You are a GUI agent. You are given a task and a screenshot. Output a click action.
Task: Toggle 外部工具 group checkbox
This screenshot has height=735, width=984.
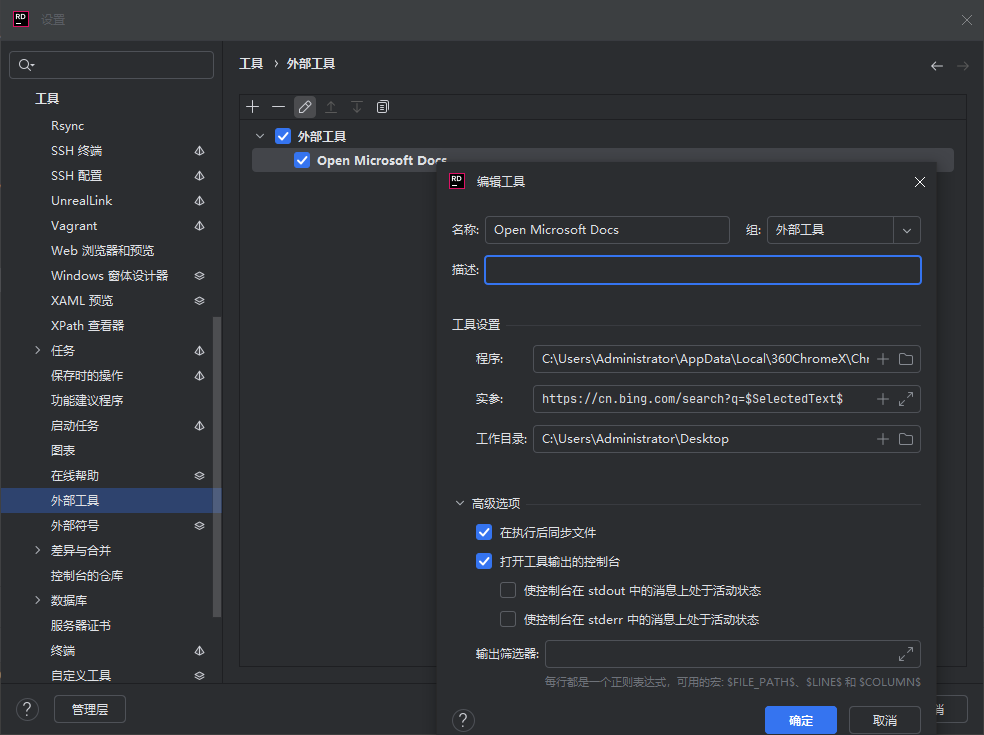point(283,136)
